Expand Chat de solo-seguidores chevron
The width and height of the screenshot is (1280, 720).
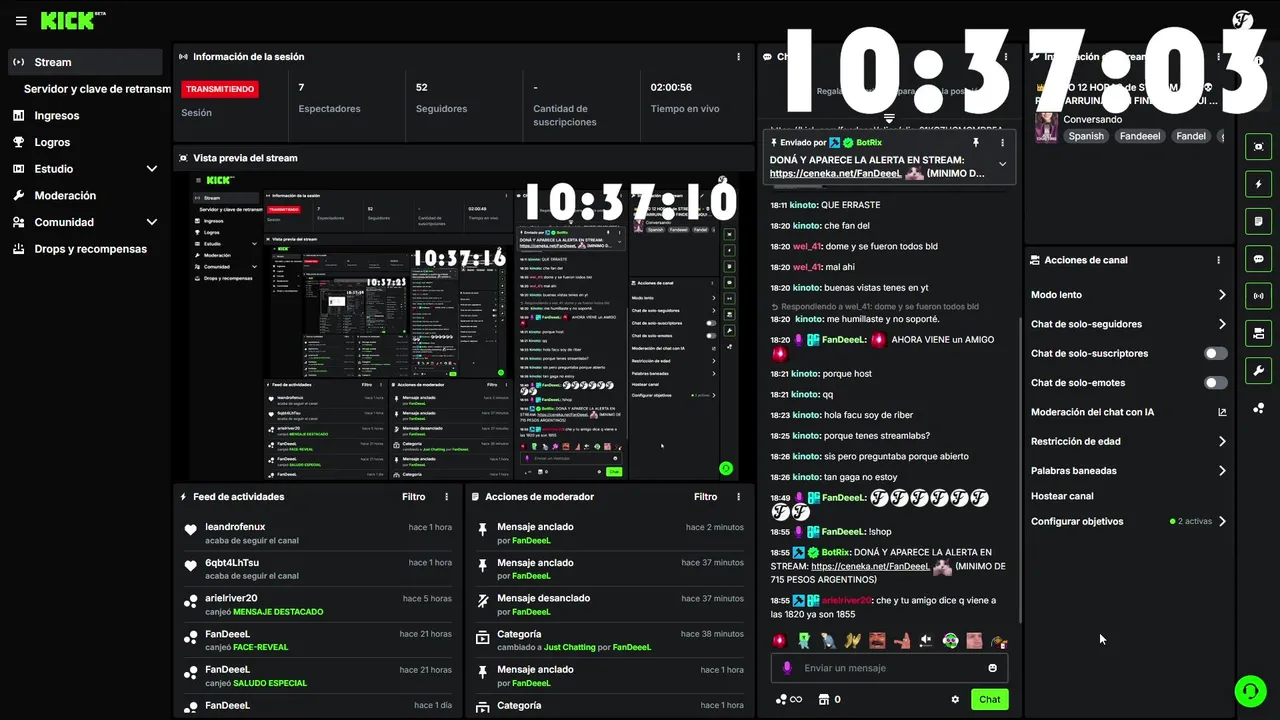click(1222, 324)
